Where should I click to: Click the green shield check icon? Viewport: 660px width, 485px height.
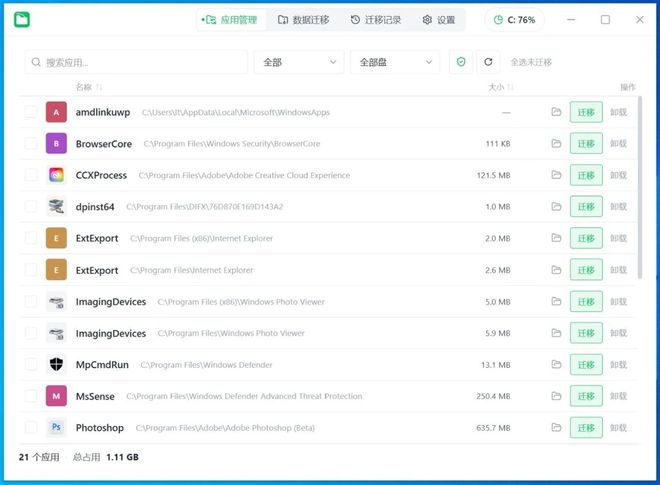coord(461,62)
